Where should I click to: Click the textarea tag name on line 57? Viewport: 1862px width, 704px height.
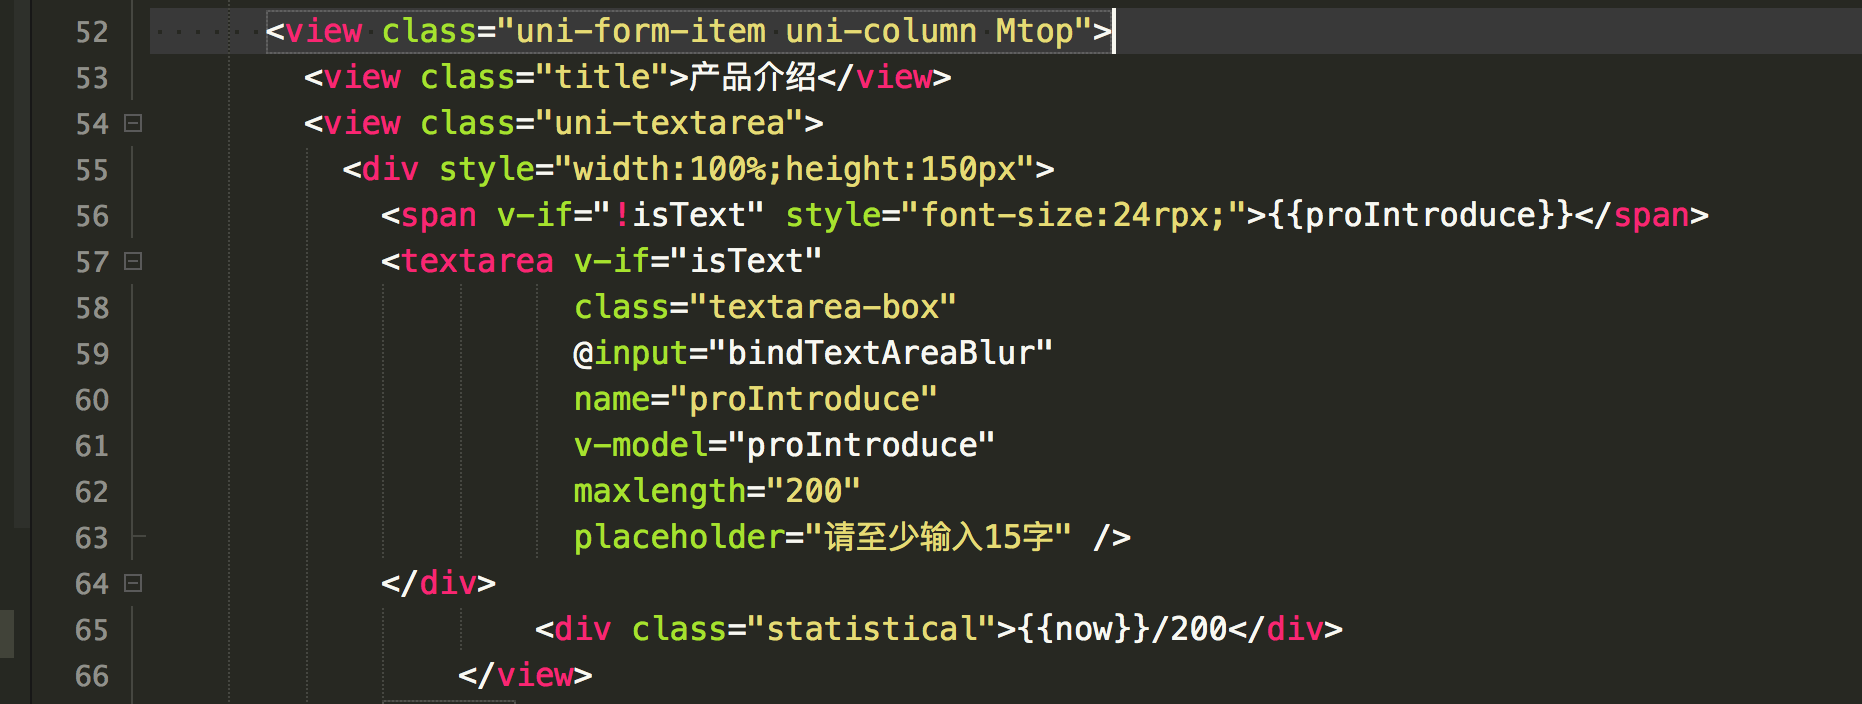pyautogui.click(x=477, y=261)
